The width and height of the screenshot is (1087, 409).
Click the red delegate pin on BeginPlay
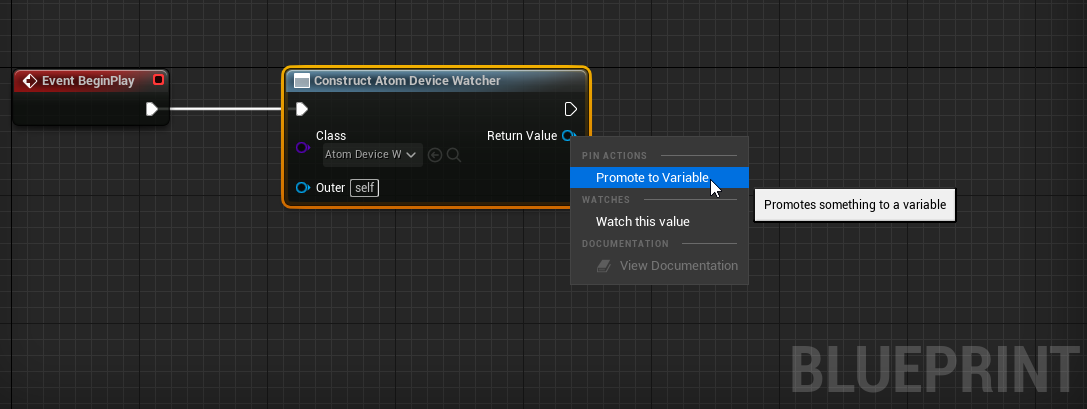(158, 80)
